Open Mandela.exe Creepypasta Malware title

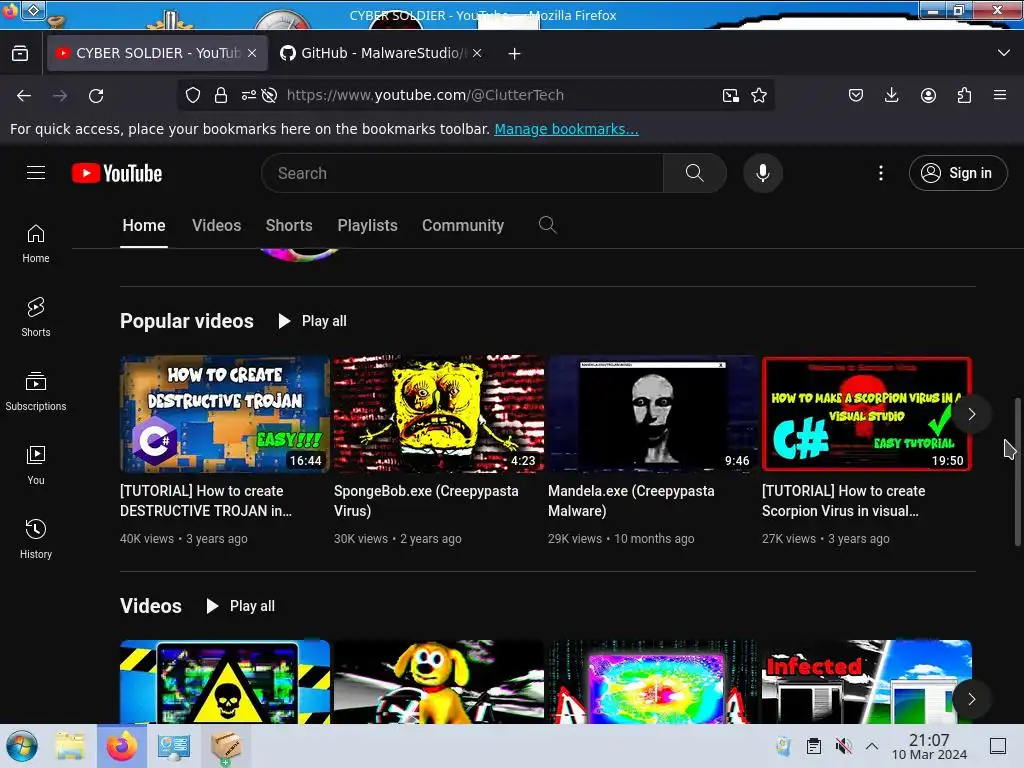point(631,501)
